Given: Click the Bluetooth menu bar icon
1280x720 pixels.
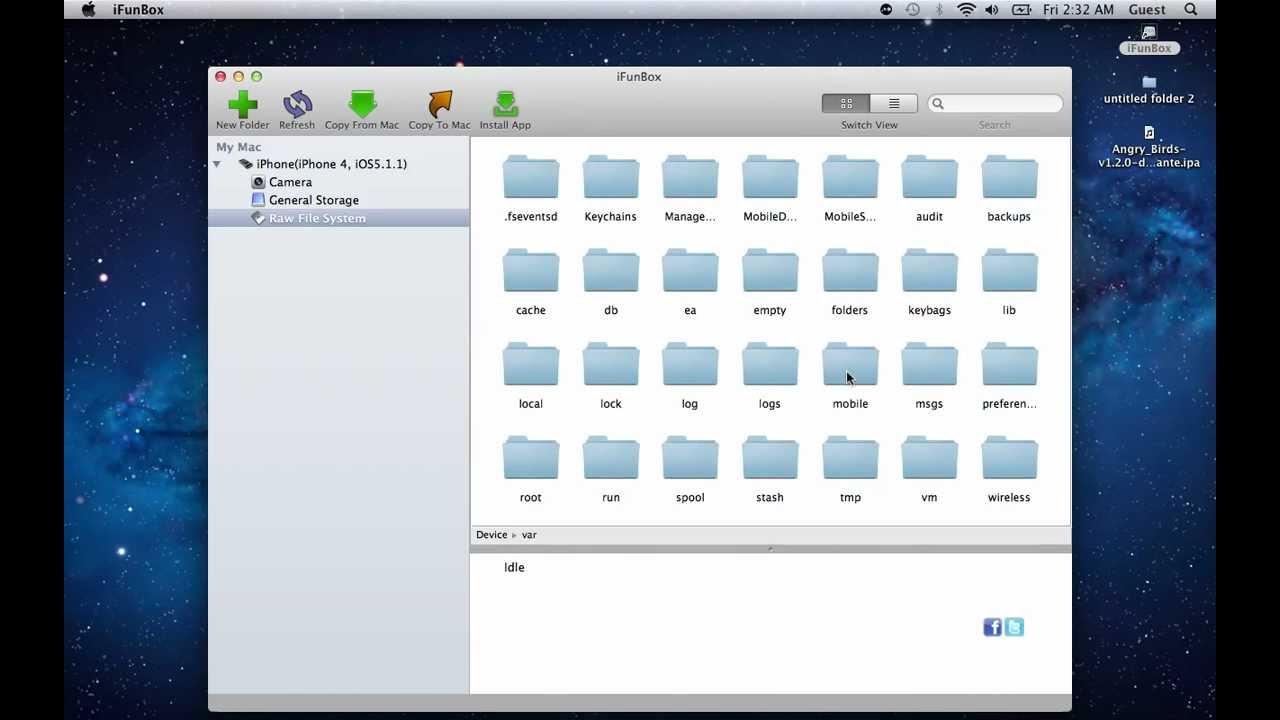Looking at the screenshot, I should [x=939, y=9].
